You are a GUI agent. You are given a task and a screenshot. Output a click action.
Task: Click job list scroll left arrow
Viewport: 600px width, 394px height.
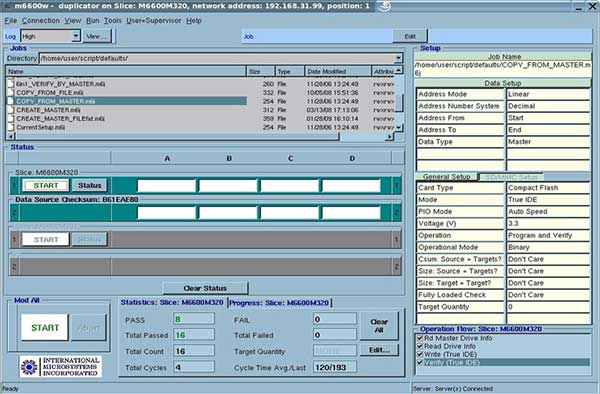point(10,136)
